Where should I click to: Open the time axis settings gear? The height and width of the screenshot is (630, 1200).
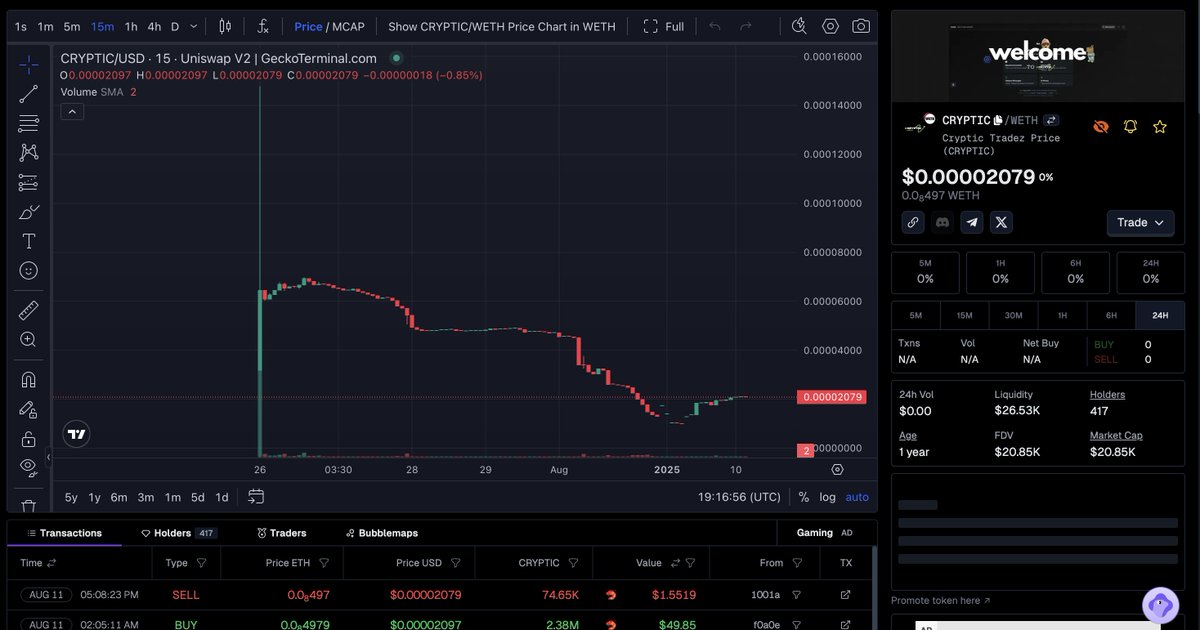pos(837,469)
